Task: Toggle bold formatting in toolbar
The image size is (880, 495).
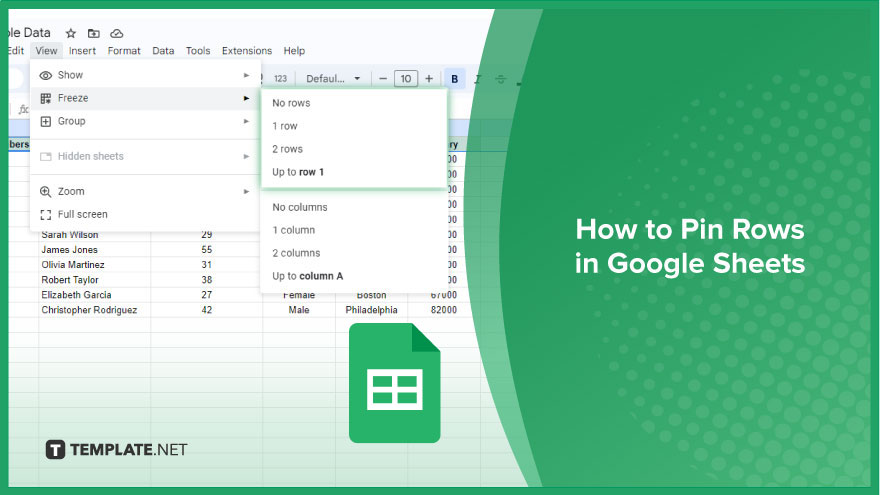Action: pos(455,79)
